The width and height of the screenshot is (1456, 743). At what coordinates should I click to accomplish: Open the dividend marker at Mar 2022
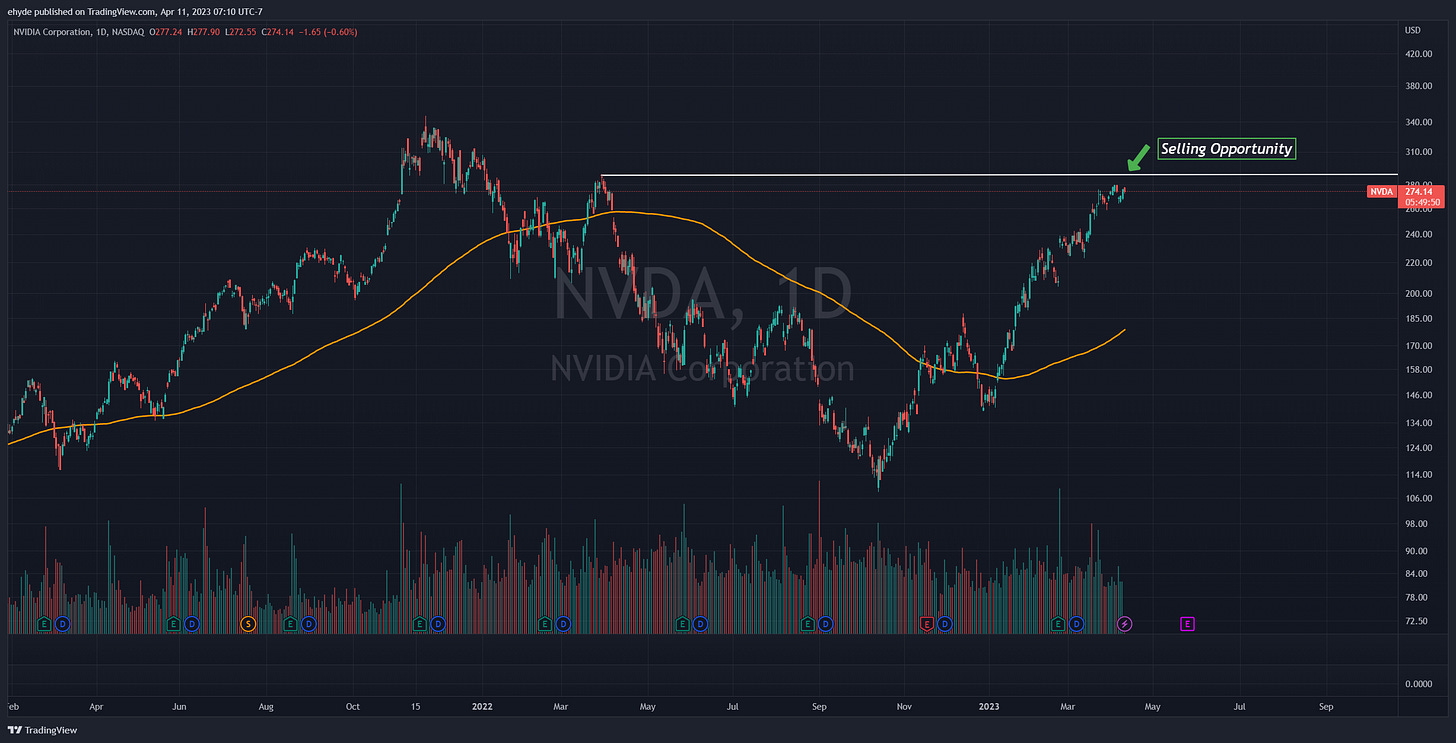pos(564,623)
